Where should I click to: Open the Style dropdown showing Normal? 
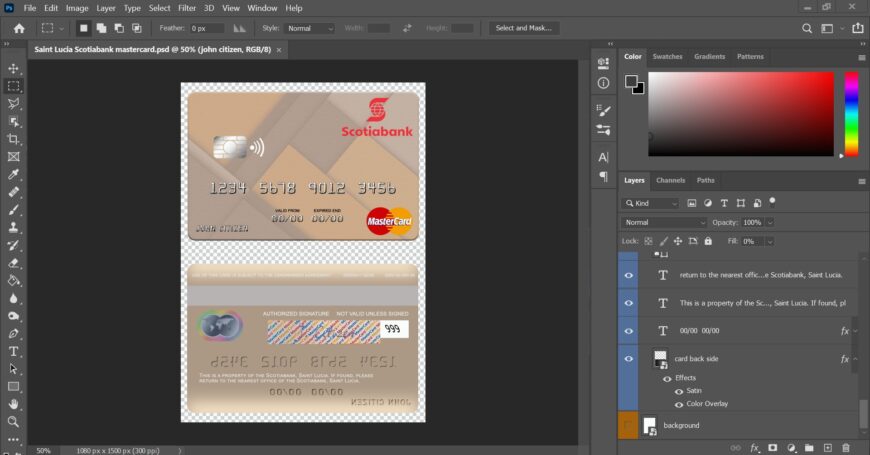(310, 28)
